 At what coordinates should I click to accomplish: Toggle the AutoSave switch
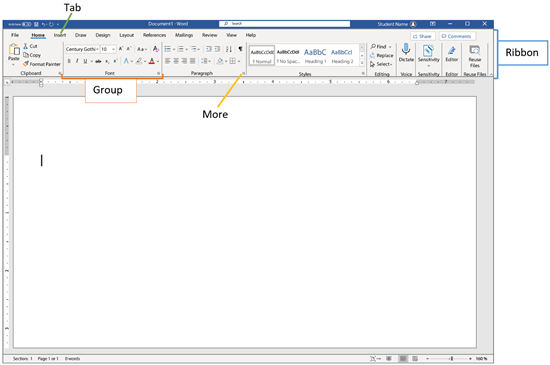(x=26, y=24)
